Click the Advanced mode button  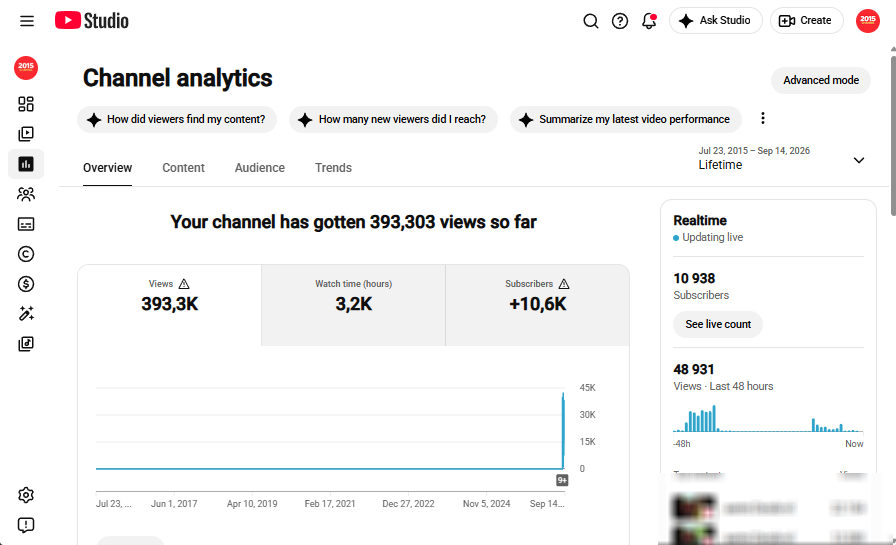coord(821,81)
